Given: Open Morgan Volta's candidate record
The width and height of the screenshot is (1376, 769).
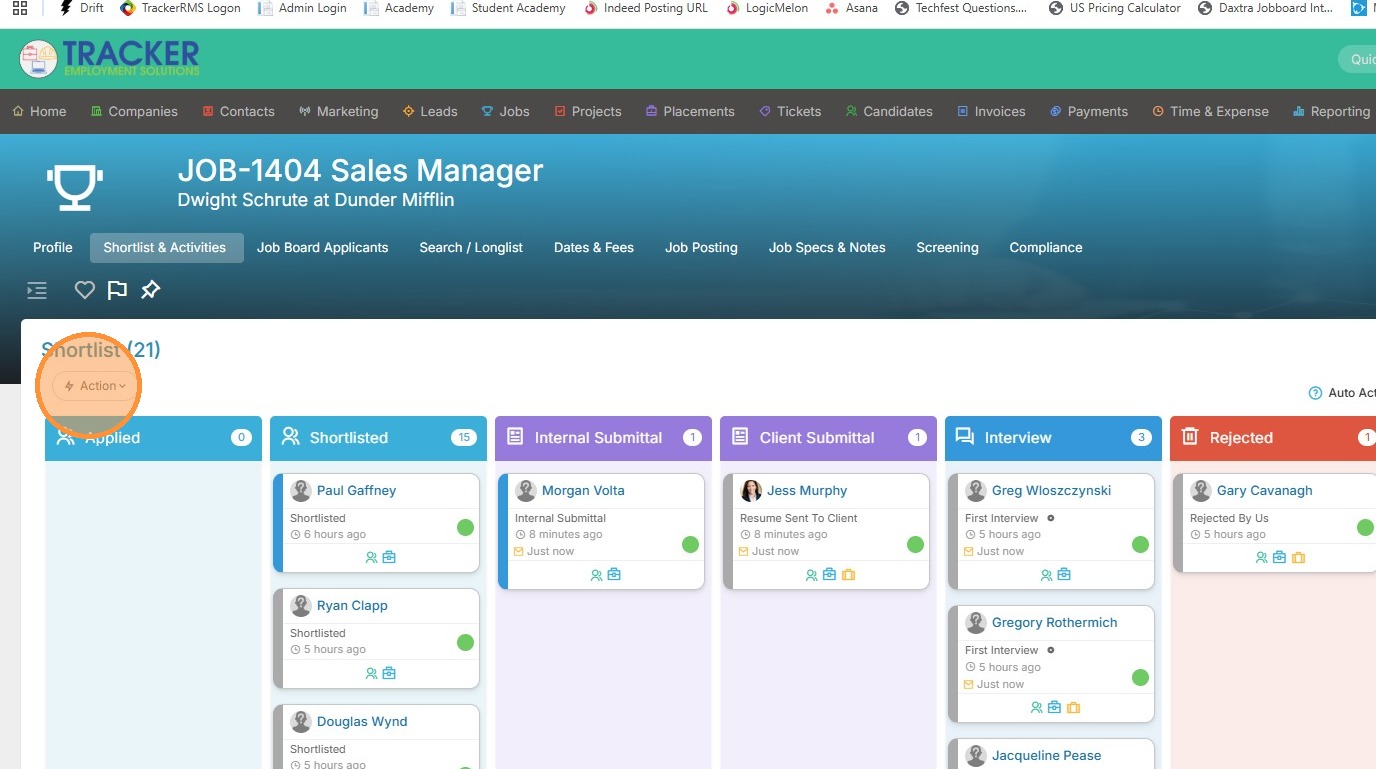Looking at the screenshot, I should click(583, 491).
